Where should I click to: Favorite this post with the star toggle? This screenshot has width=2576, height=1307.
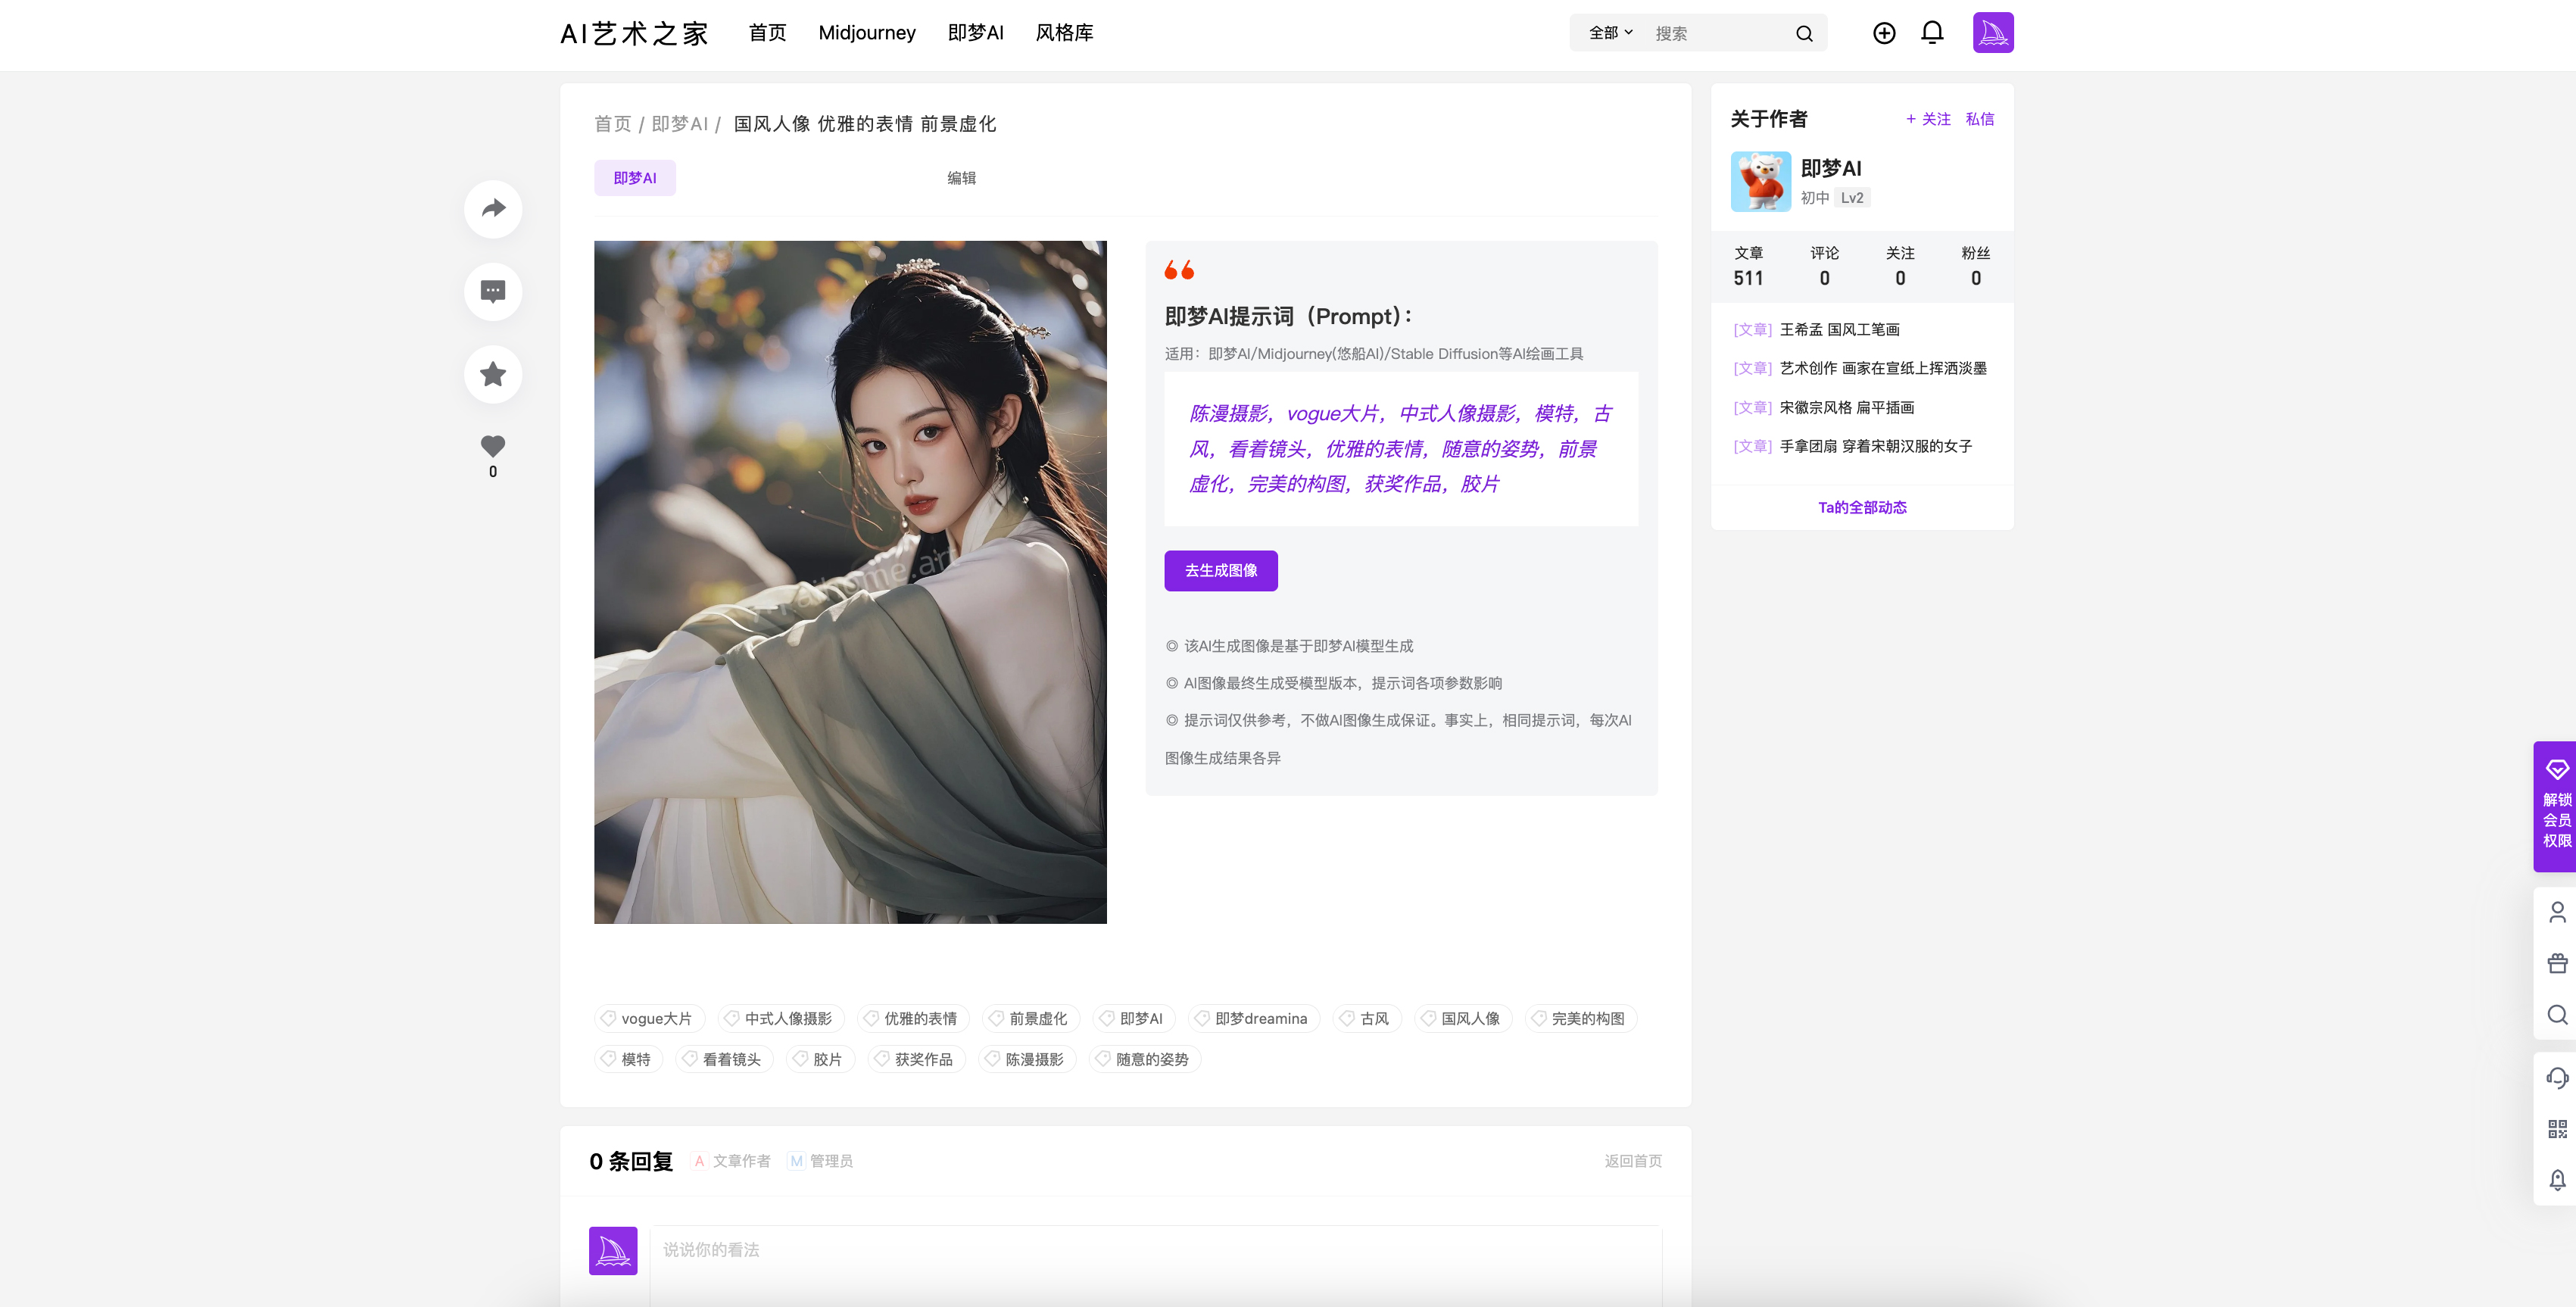coord(492,373)
